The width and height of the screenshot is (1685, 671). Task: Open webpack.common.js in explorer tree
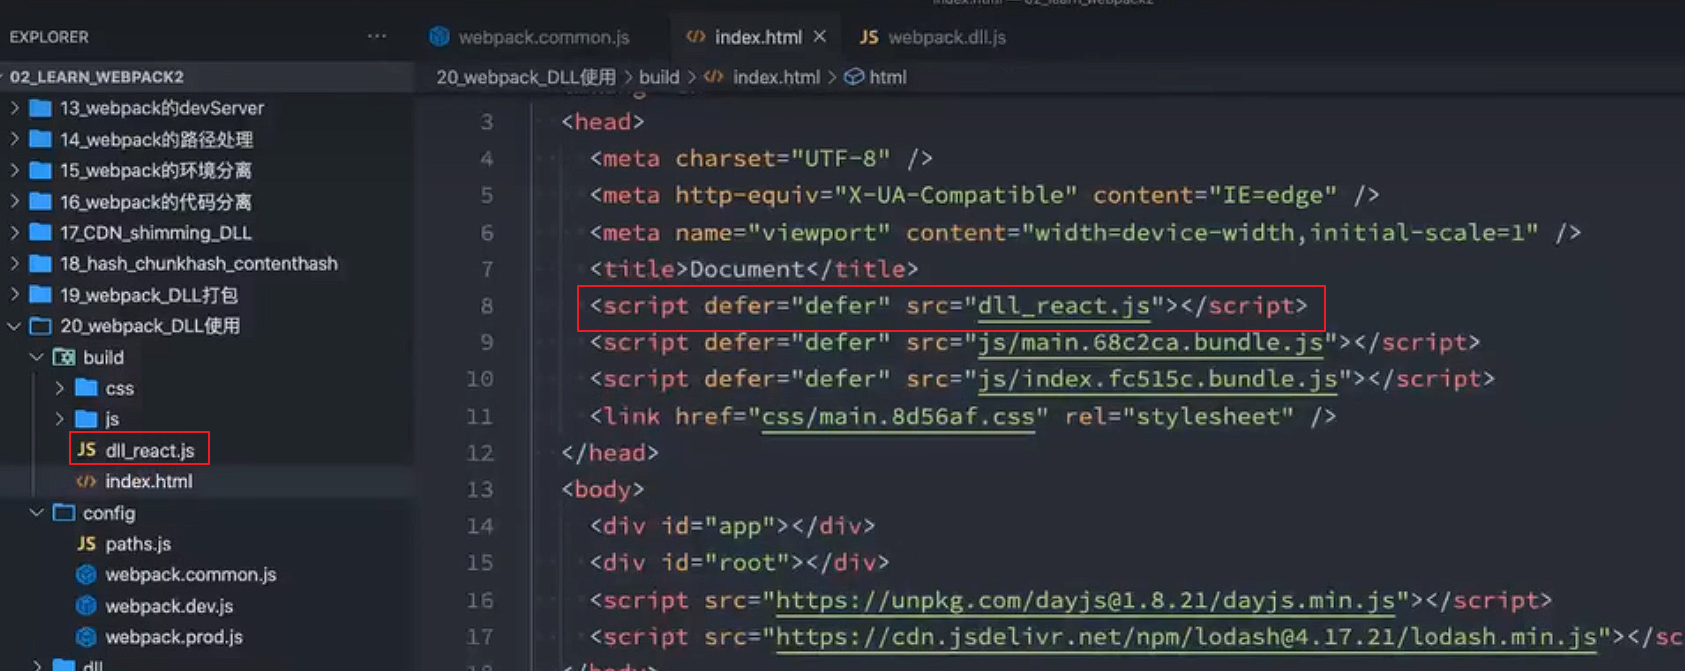190,575
